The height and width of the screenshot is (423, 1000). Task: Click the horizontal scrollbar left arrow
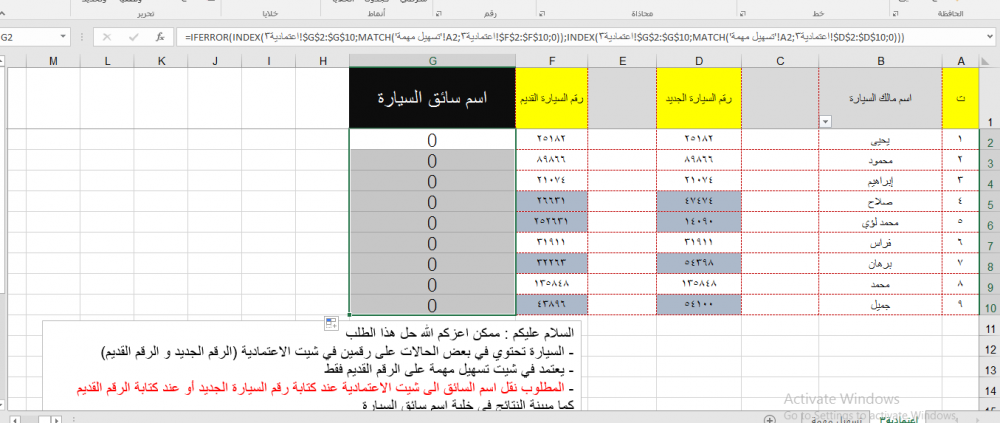click(x=15, y=420)
